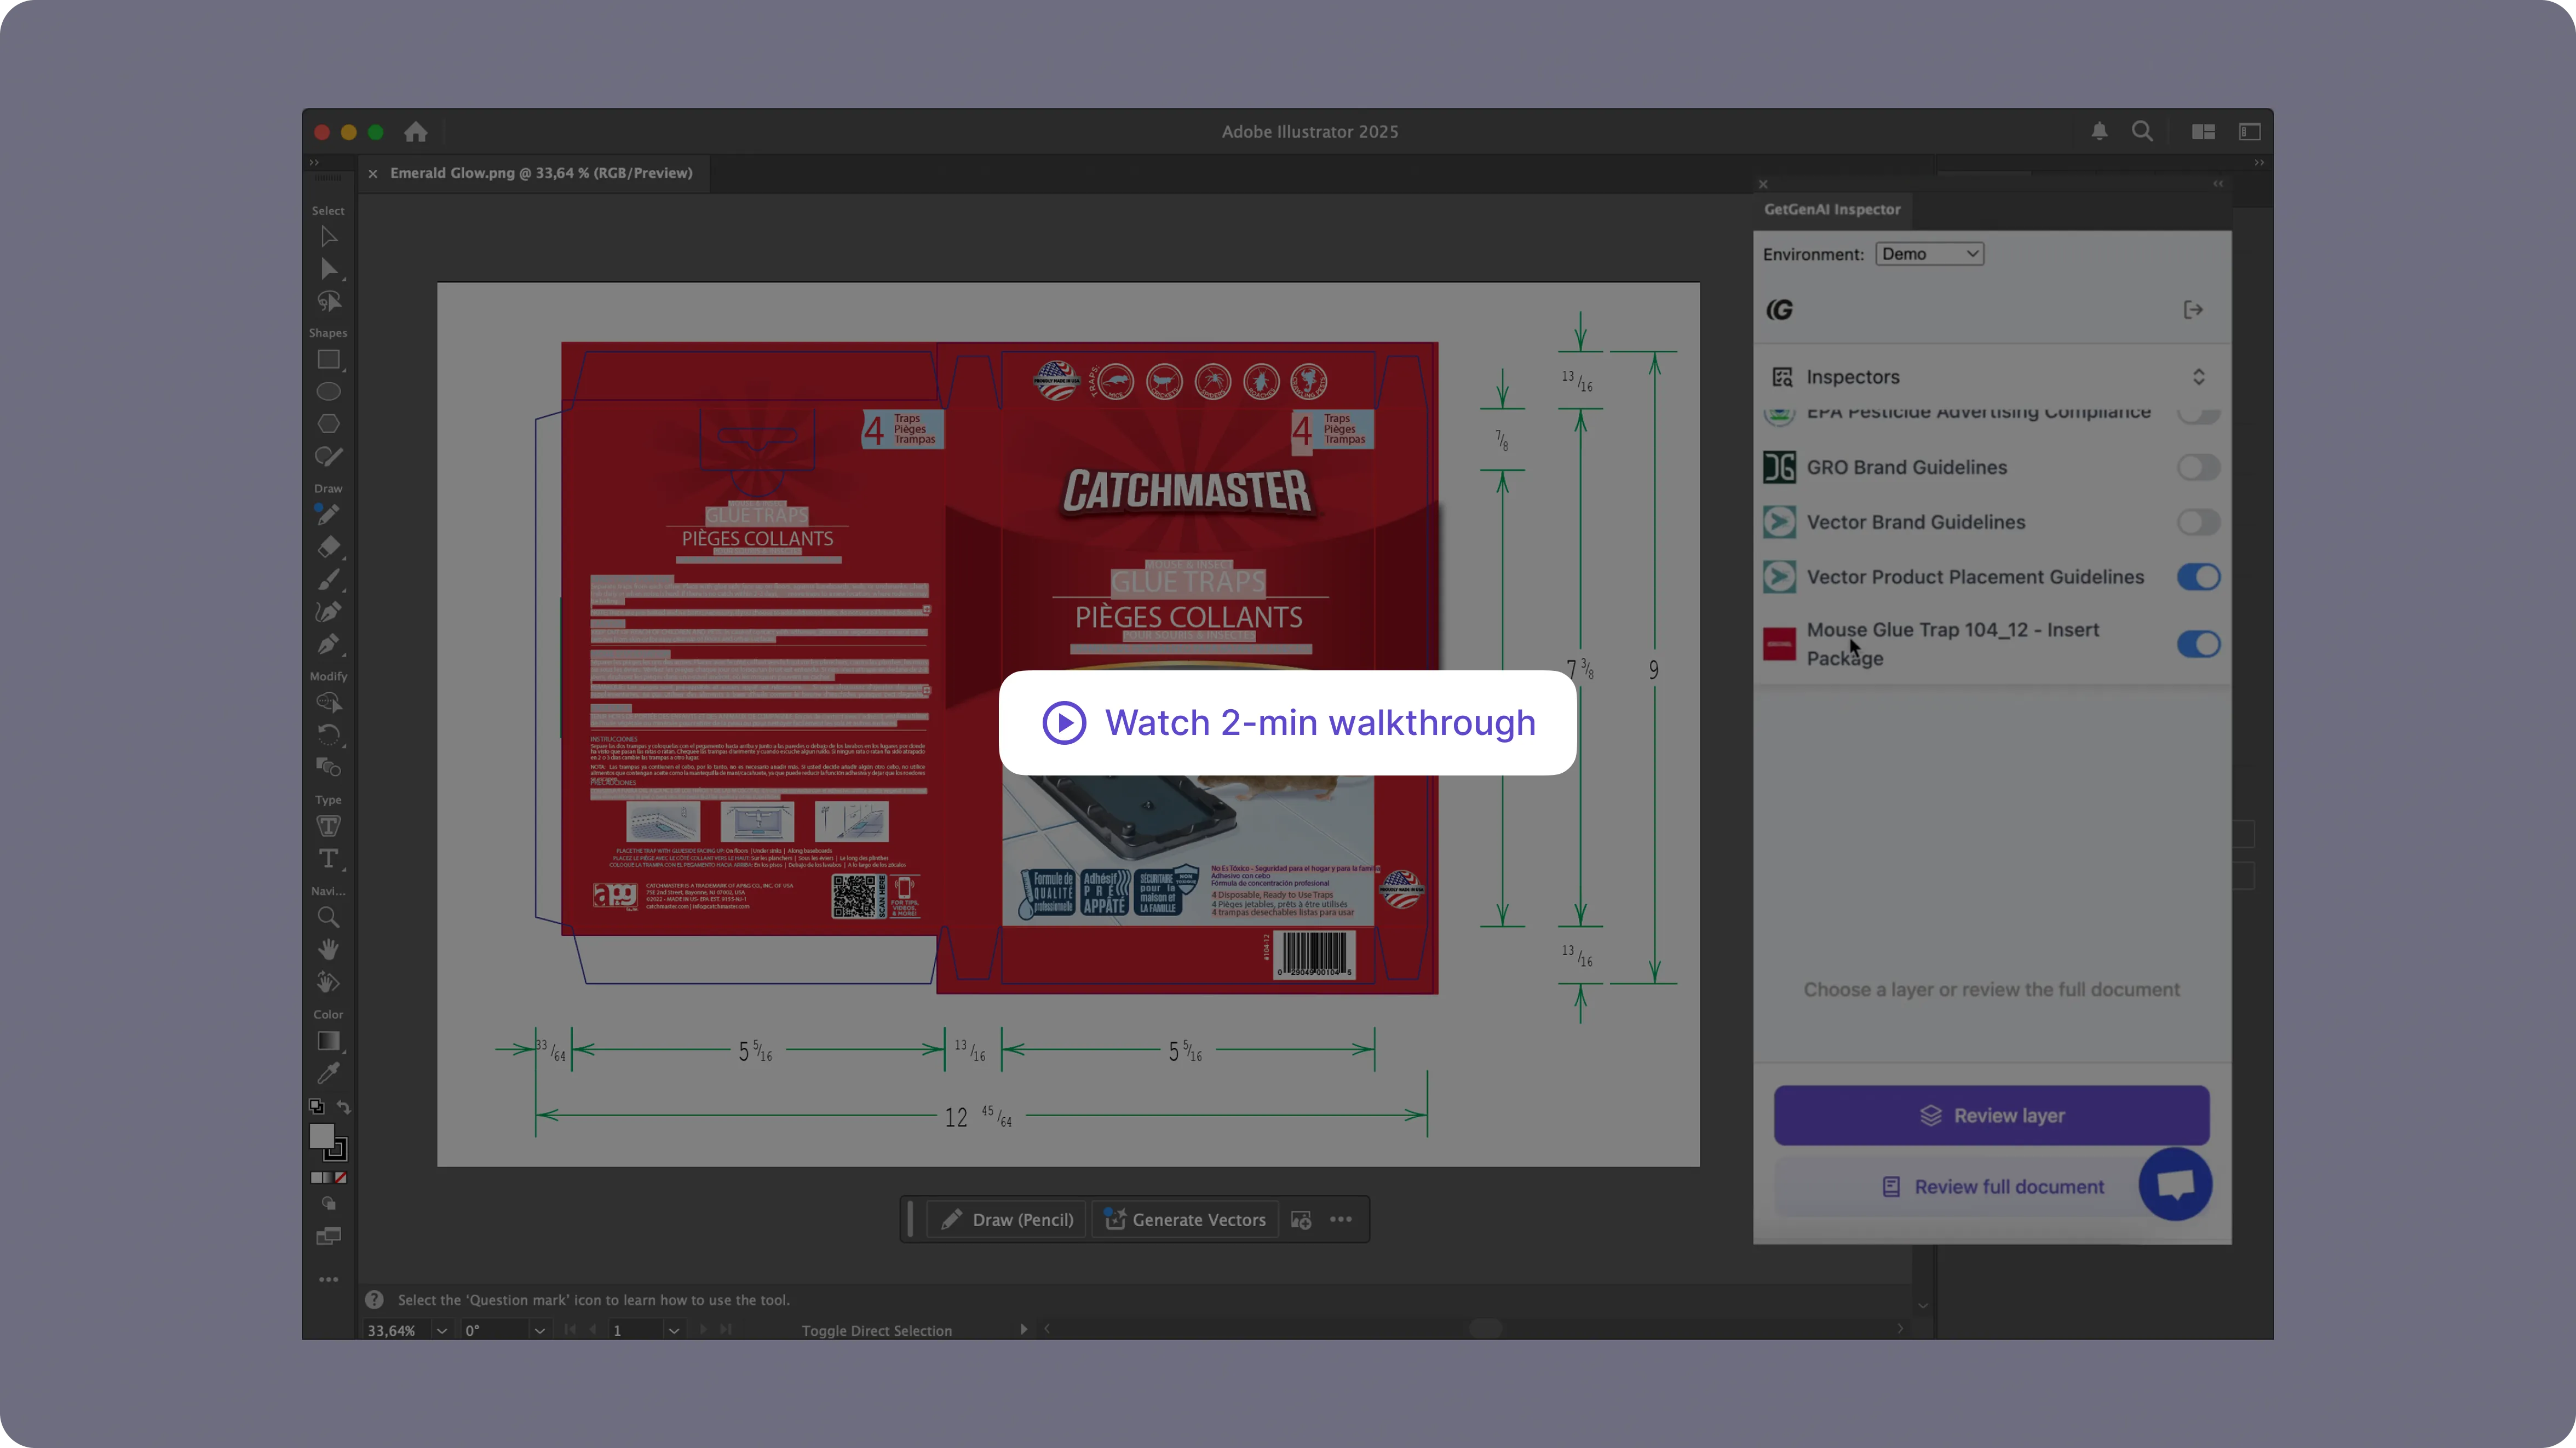Open the GetGenAI Inspector panel tab
The width and height of the screenshot is (2576, 1448).
pyautogui.click(x=1832, y=209)
